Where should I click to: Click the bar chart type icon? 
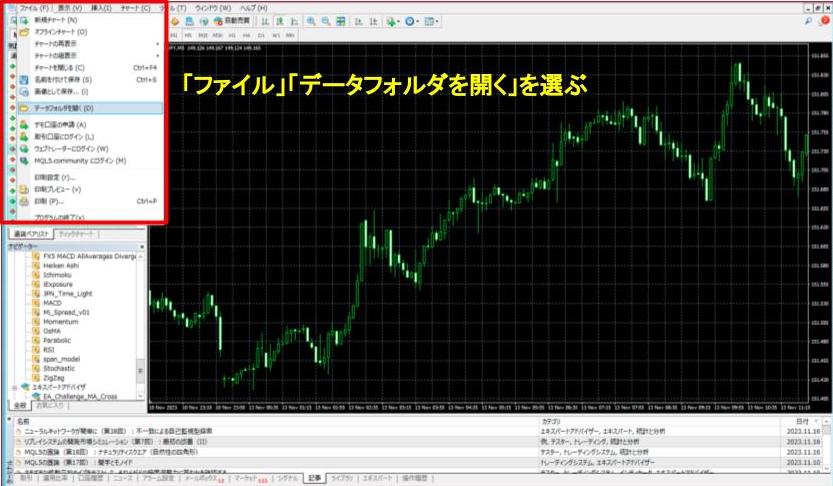[x=265, y=21]
